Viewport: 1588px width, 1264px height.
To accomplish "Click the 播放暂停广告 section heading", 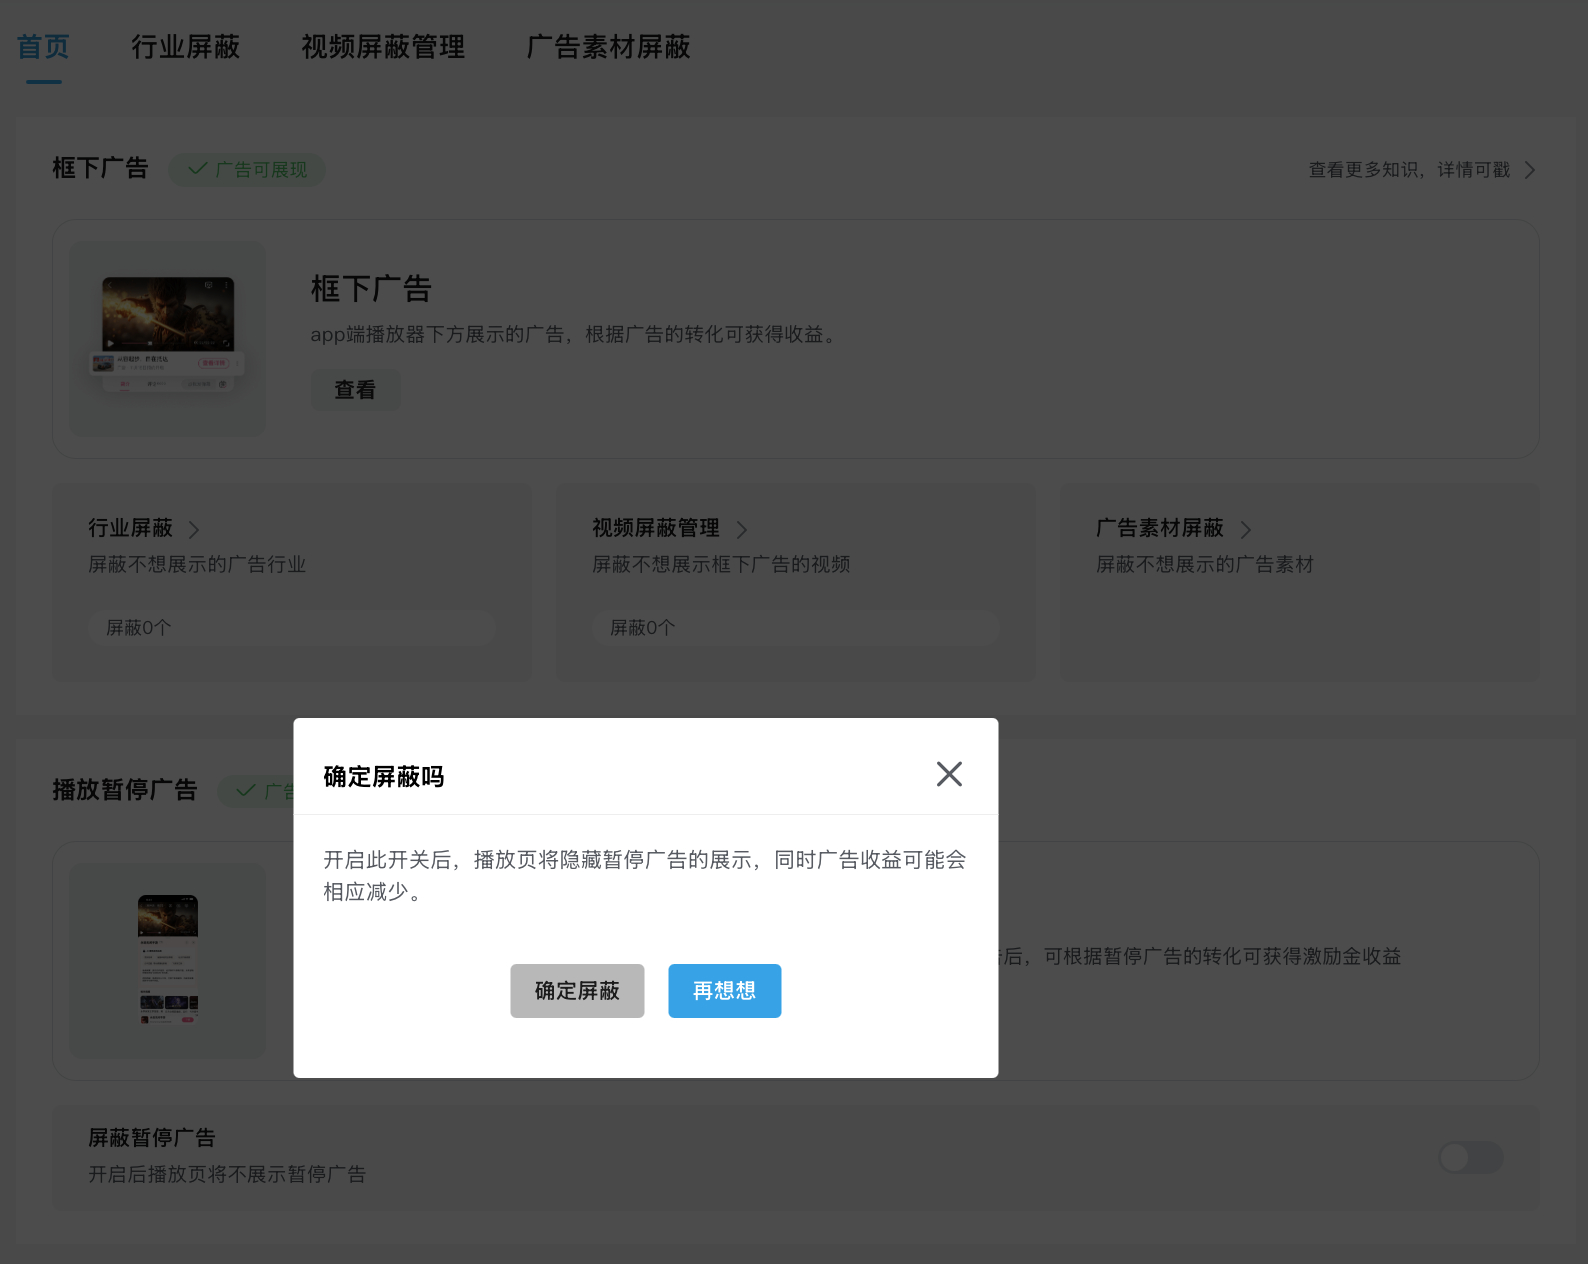I will pyautogui.click(x=125, y=790).
